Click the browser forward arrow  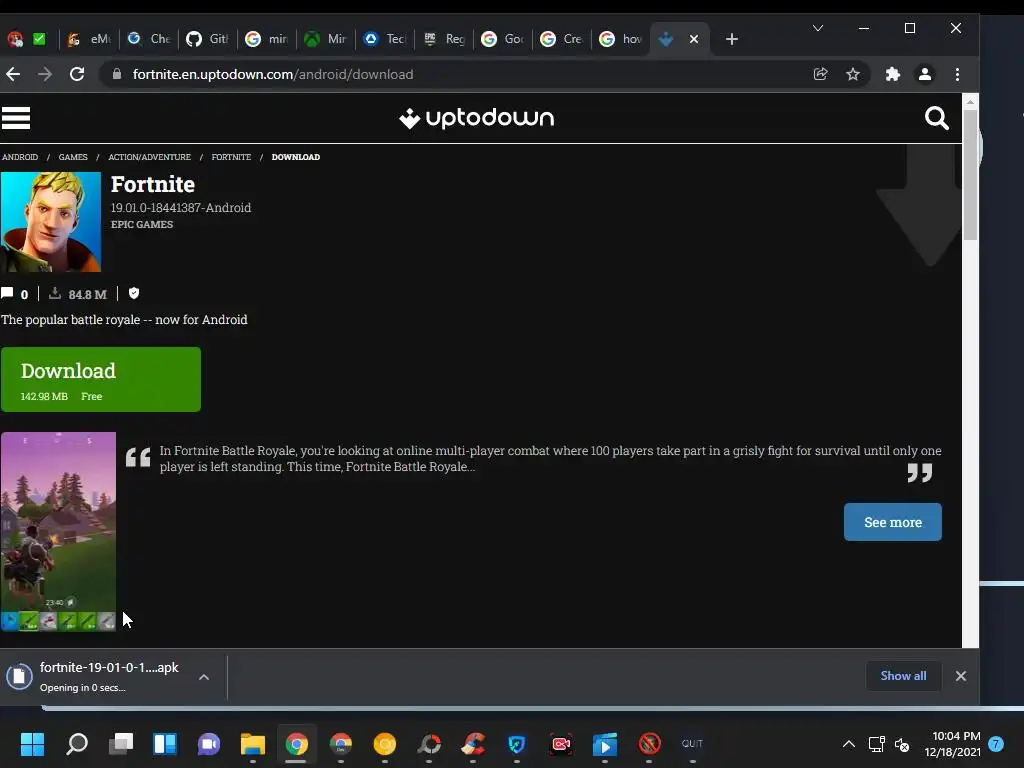pos(44,74)
